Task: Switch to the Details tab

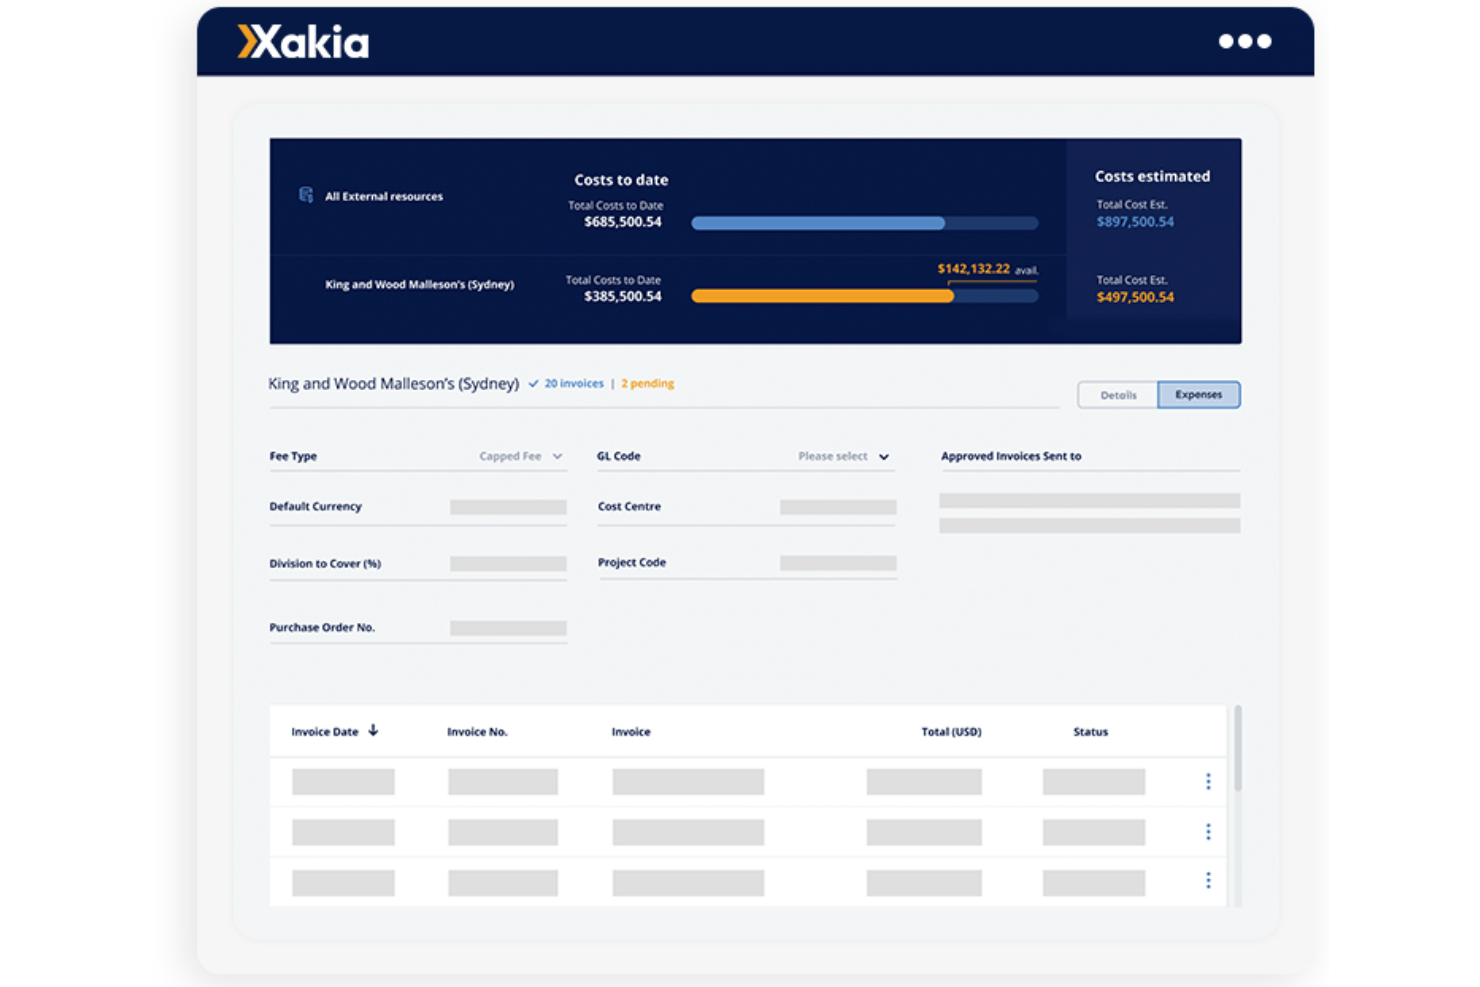Action: point(1118,395)
